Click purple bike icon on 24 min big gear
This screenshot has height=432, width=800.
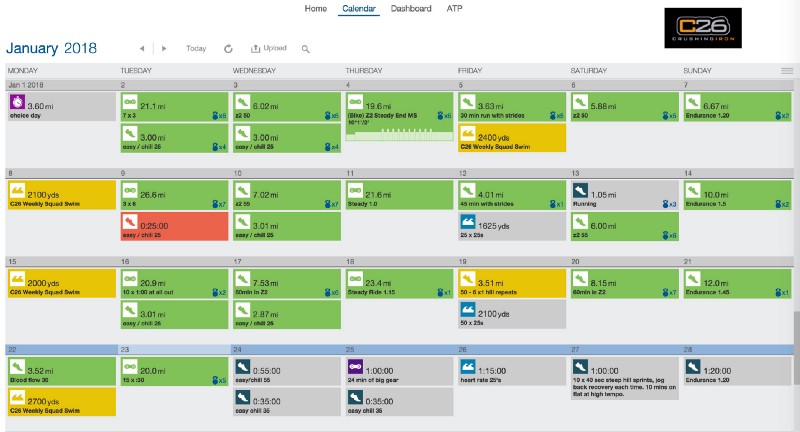pos(355,366)
